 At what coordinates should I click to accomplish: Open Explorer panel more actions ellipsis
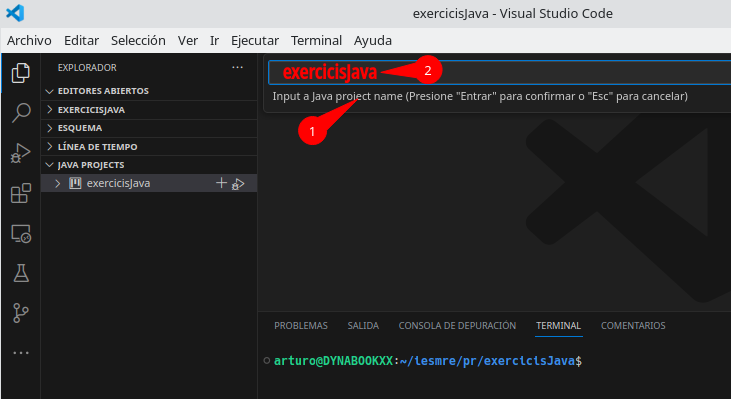tap(237, 68)
